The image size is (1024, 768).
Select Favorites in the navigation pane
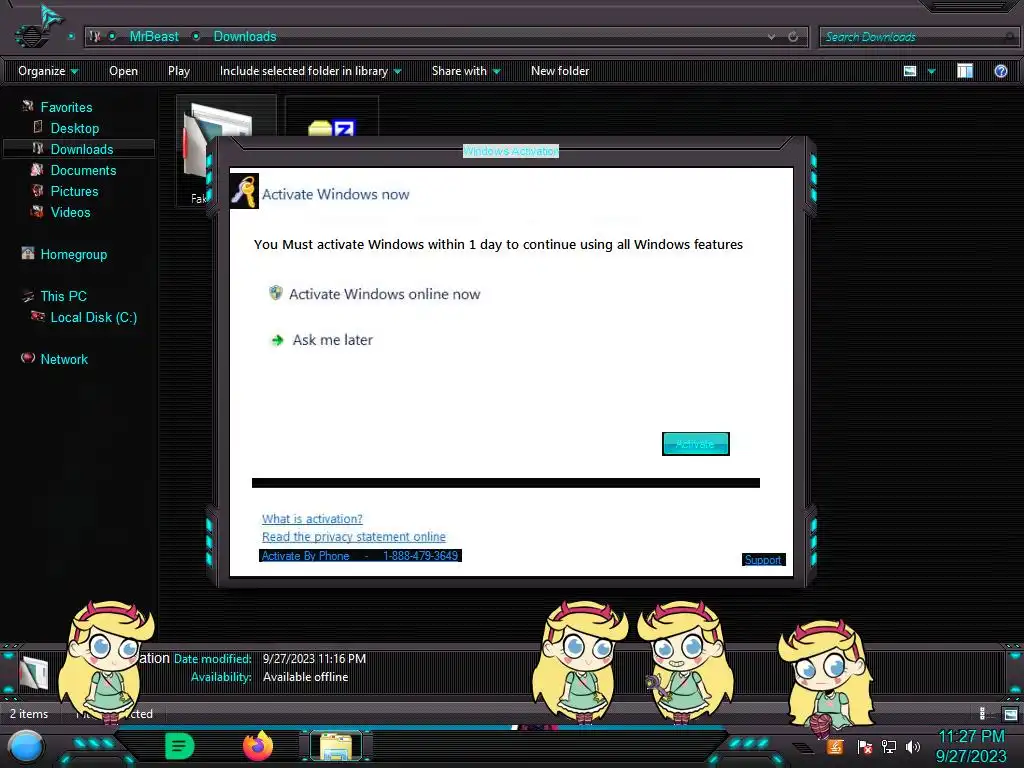click(x=66, y=107)
